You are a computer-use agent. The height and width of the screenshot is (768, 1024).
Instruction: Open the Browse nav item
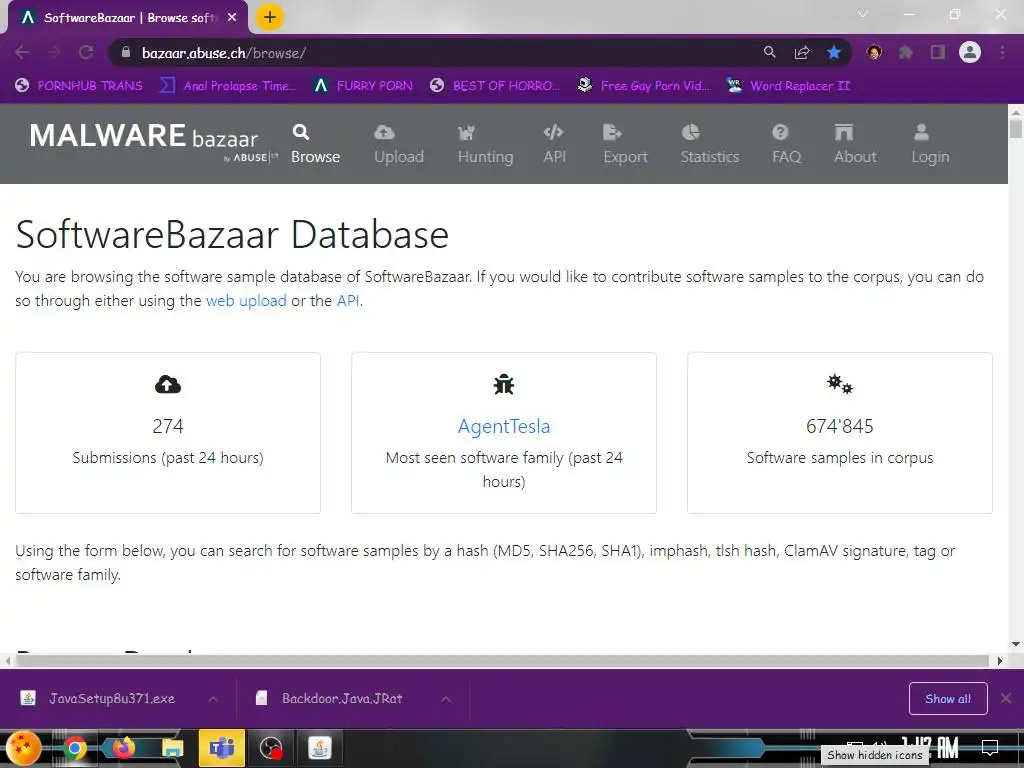point(315,145)
